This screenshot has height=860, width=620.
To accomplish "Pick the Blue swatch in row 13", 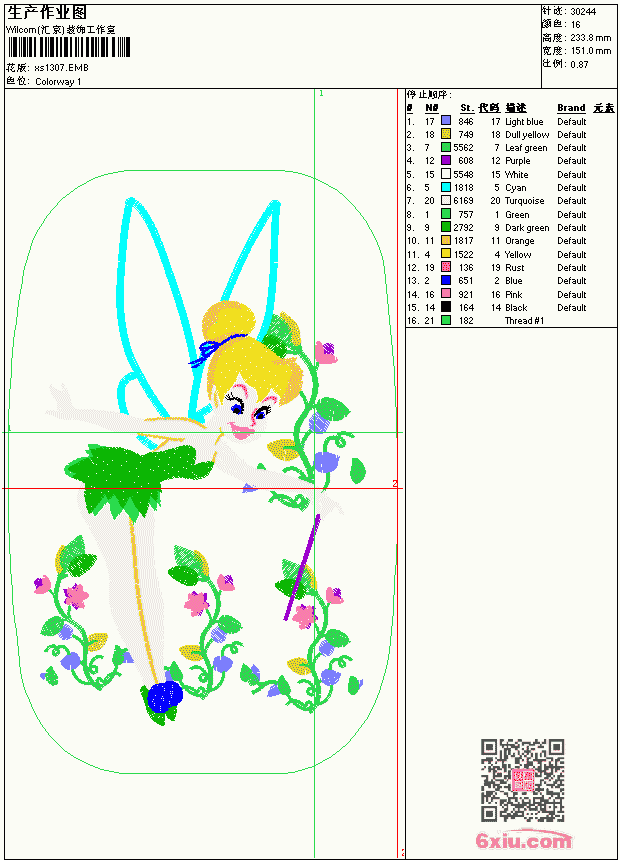I will tap(446, 280).
